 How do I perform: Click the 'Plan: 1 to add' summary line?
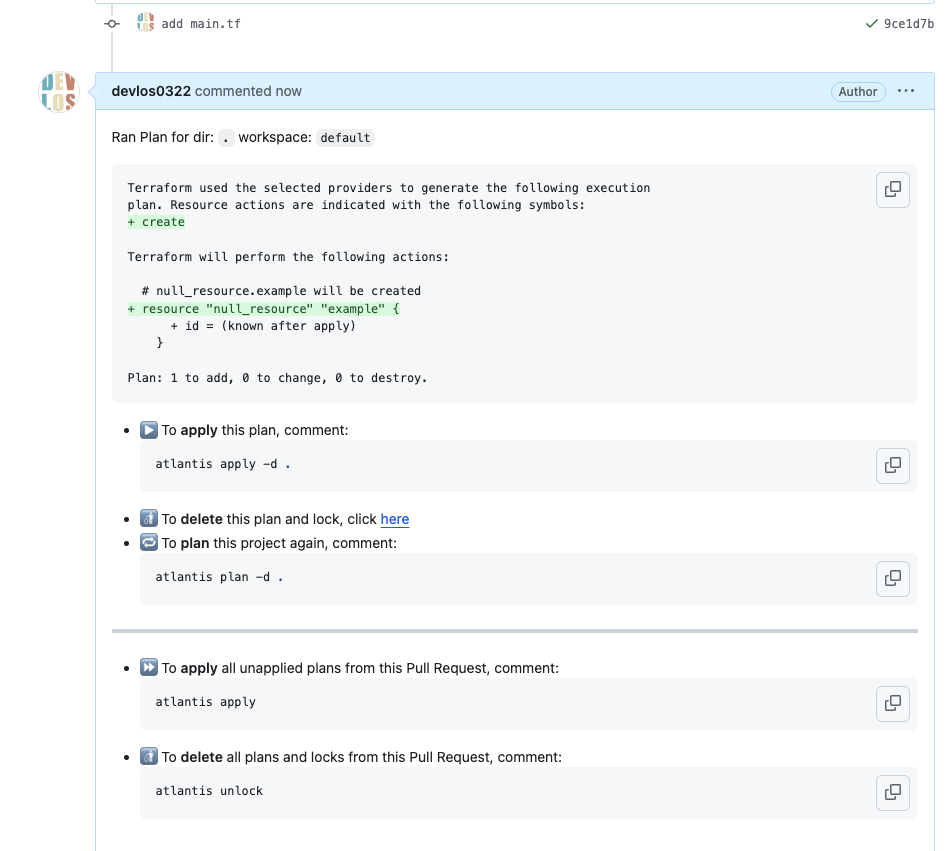pyautogui.click(x=278, y=378)
